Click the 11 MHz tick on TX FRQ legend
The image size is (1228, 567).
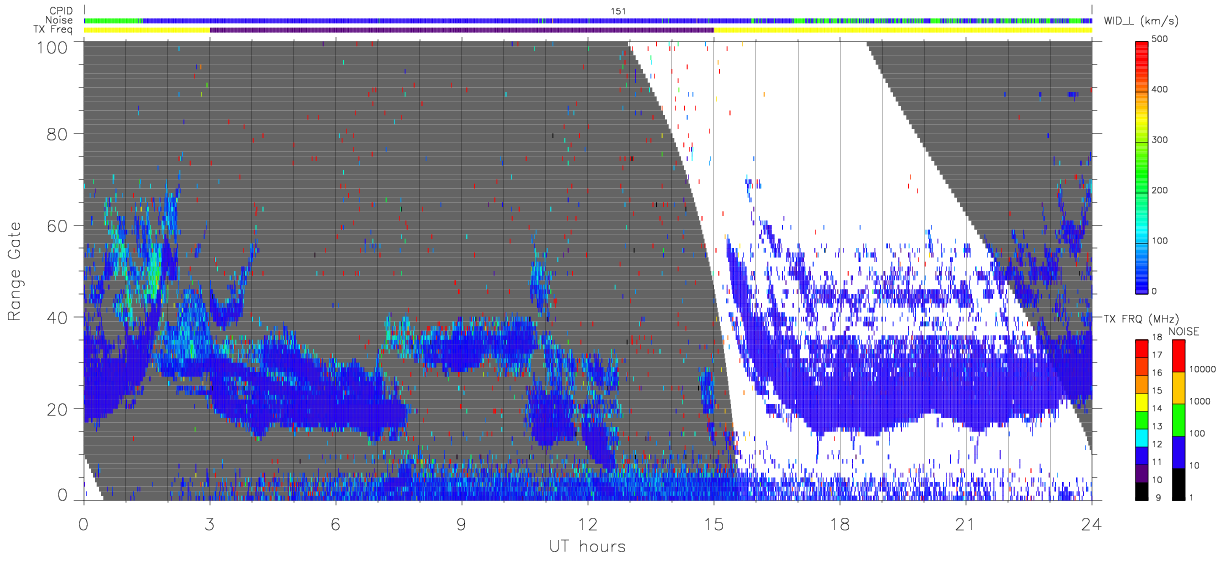[x=1156, y=463]
